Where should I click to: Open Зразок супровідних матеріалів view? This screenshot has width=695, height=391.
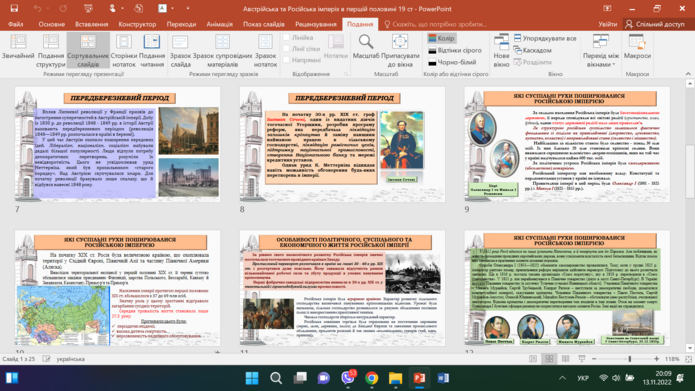(x=223, y=51)
